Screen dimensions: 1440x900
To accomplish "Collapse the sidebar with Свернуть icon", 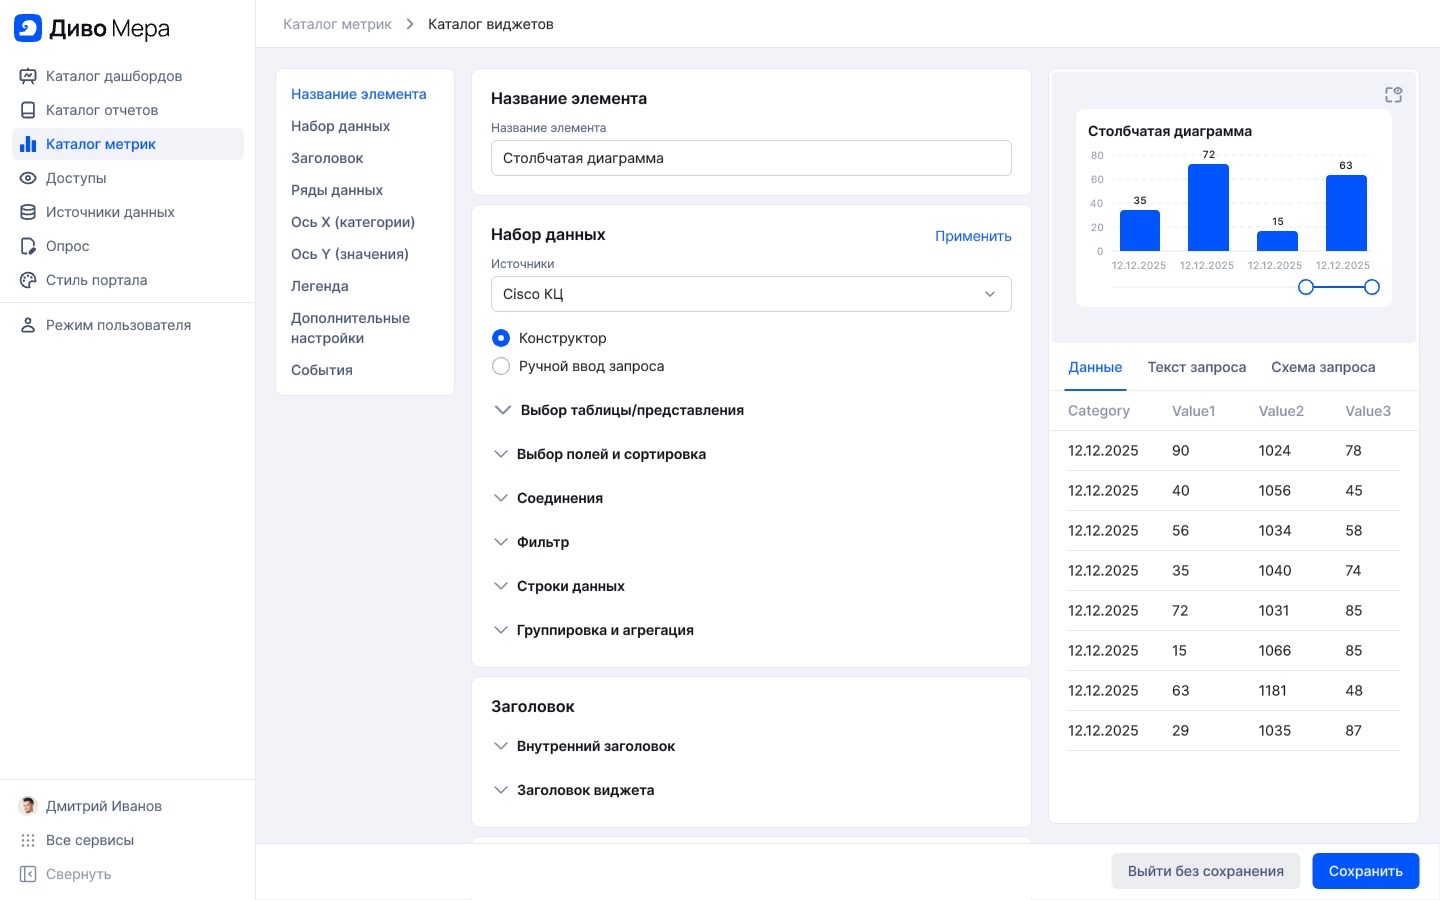I will point(28,874).
